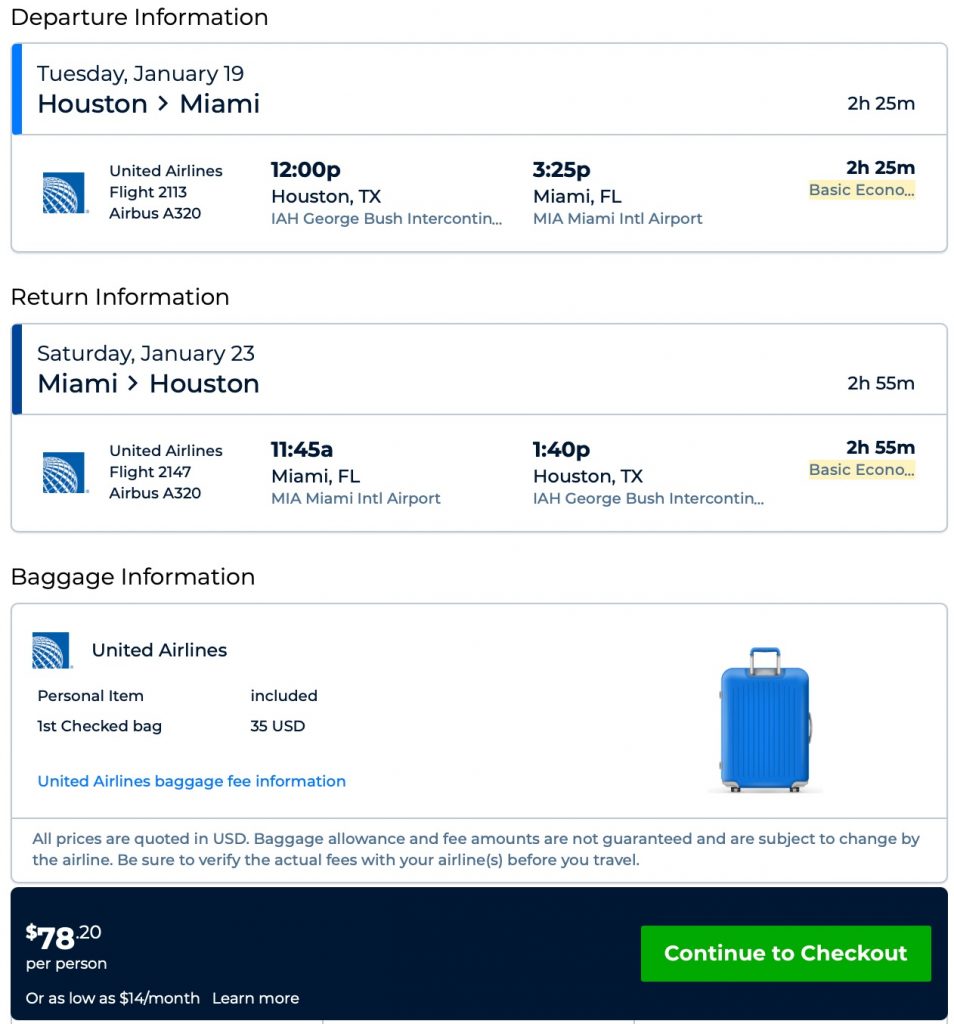Click the Learn more link

coord(255,998)
